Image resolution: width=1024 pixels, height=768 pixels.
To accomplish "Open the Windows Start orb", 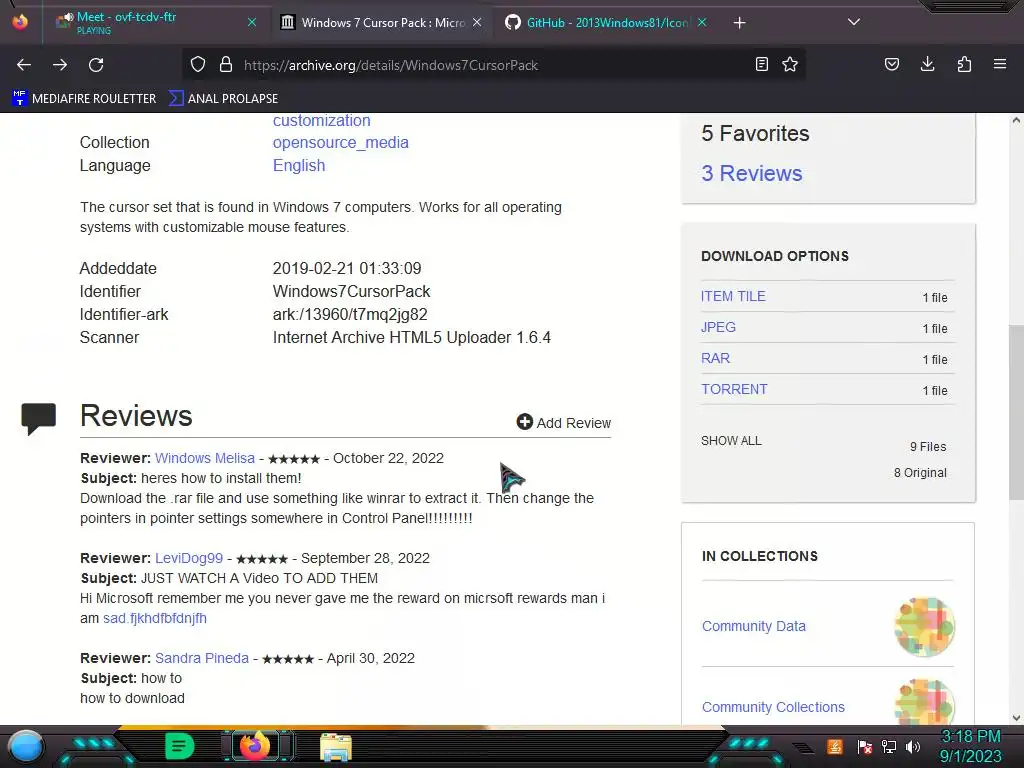I will click(x=26, y=746).
